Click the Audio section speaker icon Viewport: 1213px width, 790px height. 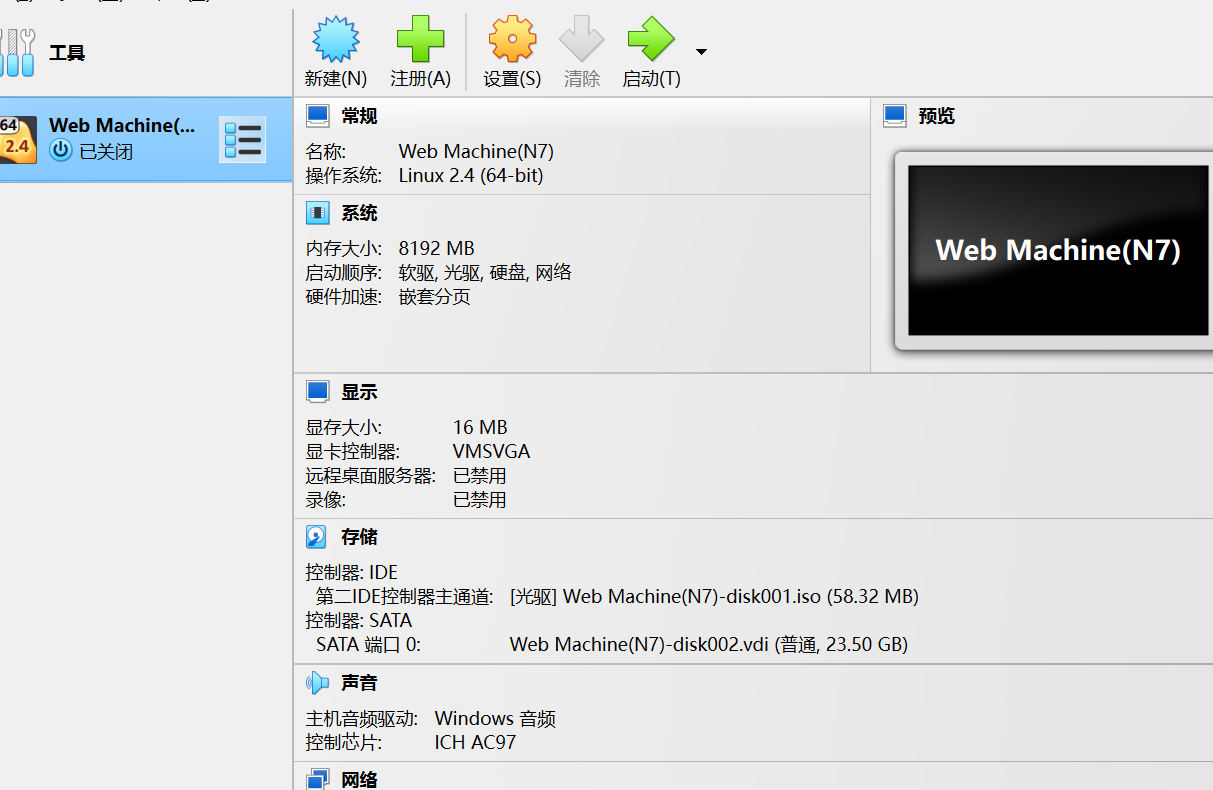coord(317,683)
